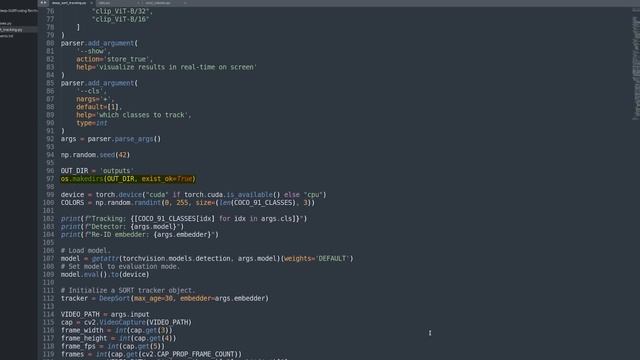Click the 'VIDEO_PATH = args.input' line
This screenshot has height=360, width=640.
105,314
